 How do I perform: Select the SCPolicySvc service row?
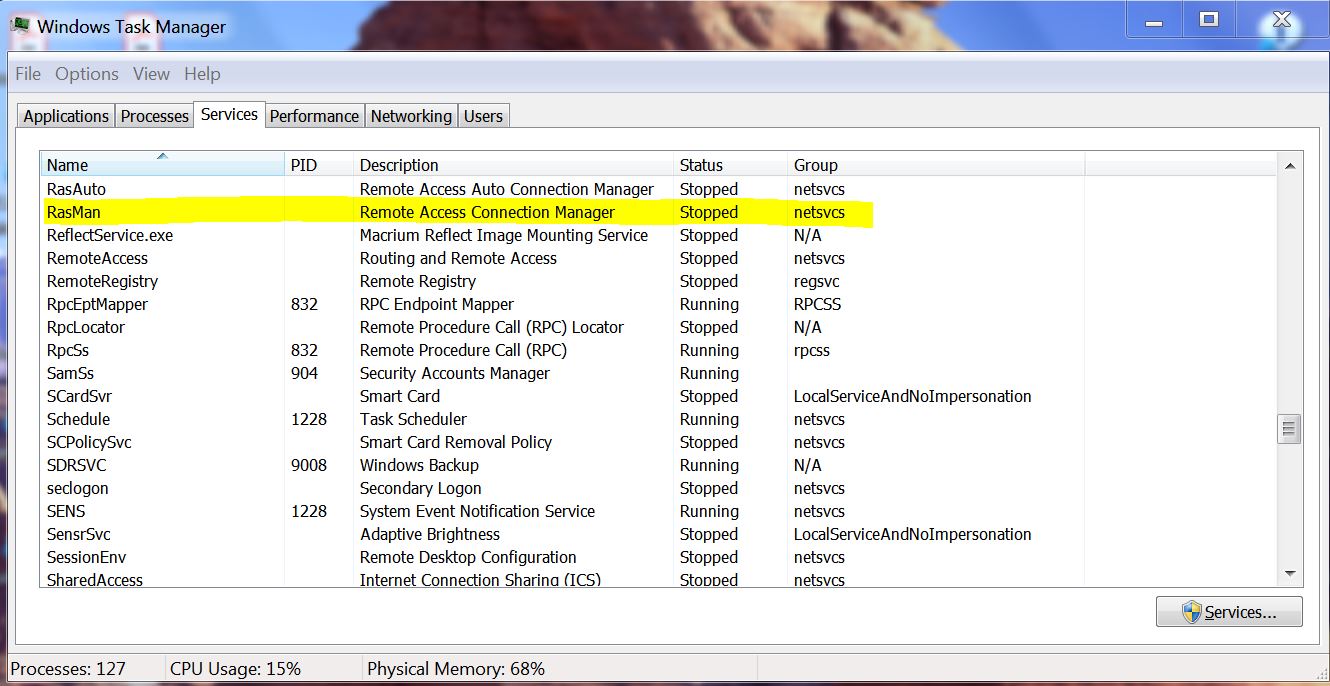pyautogui.click(x=659, y=442)
